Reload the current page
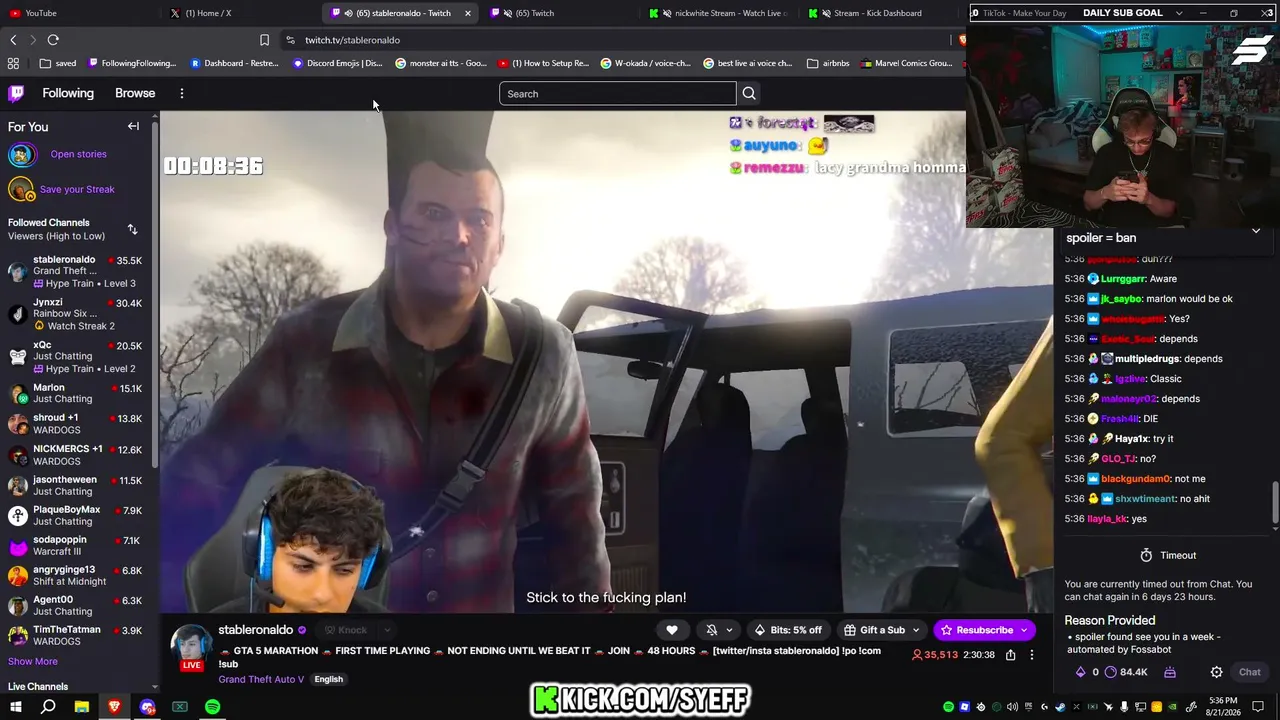This screenshot has height=720, width=1280. (x=53, y=40)
